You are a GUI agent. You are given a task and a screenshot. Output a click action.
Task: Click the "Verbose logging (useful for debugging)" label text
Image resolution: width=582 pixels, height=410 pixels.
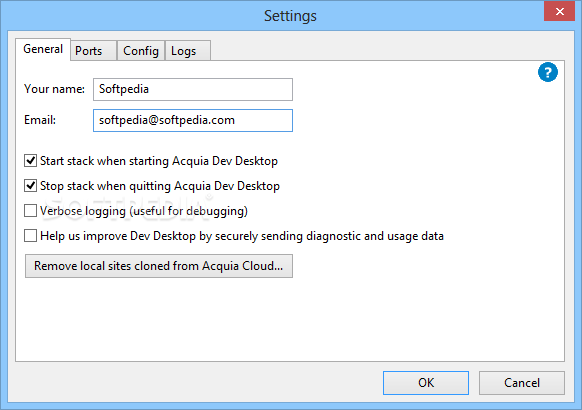click(x=144, y=211)
